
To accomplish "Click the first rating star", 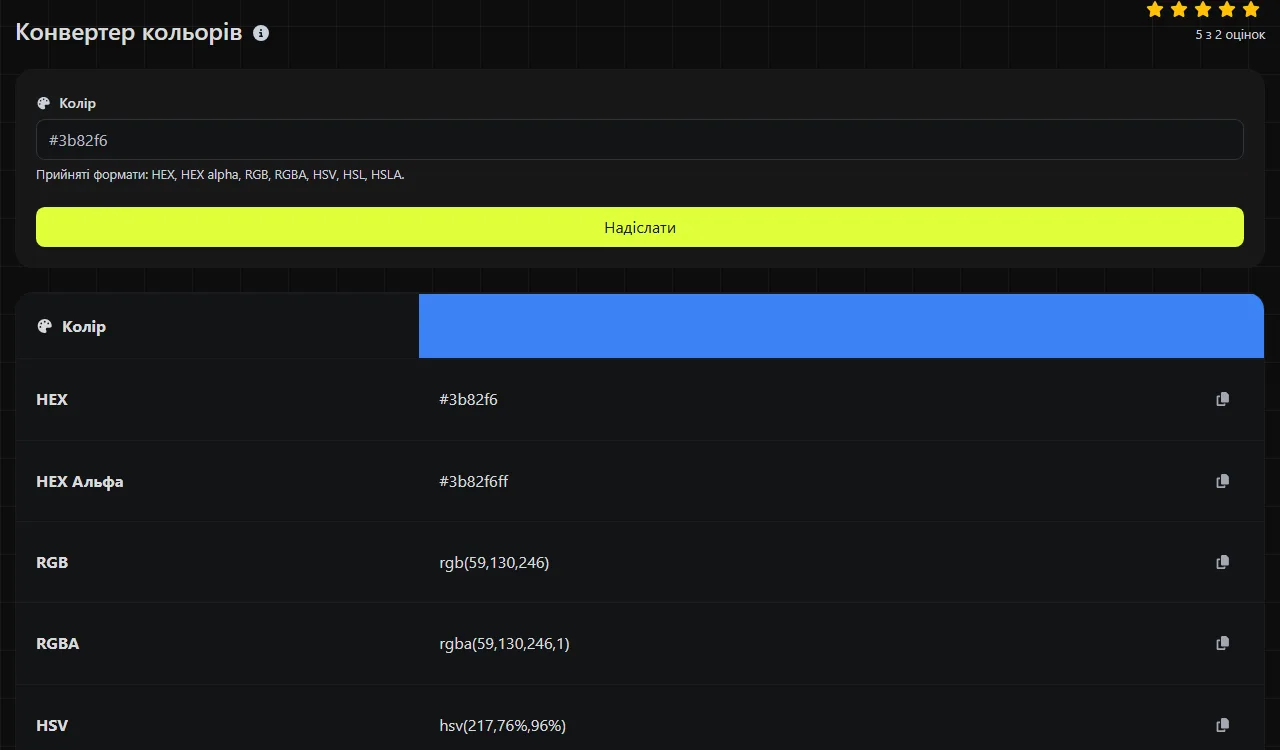I will pyautogui.click(x=1155, y=10).
